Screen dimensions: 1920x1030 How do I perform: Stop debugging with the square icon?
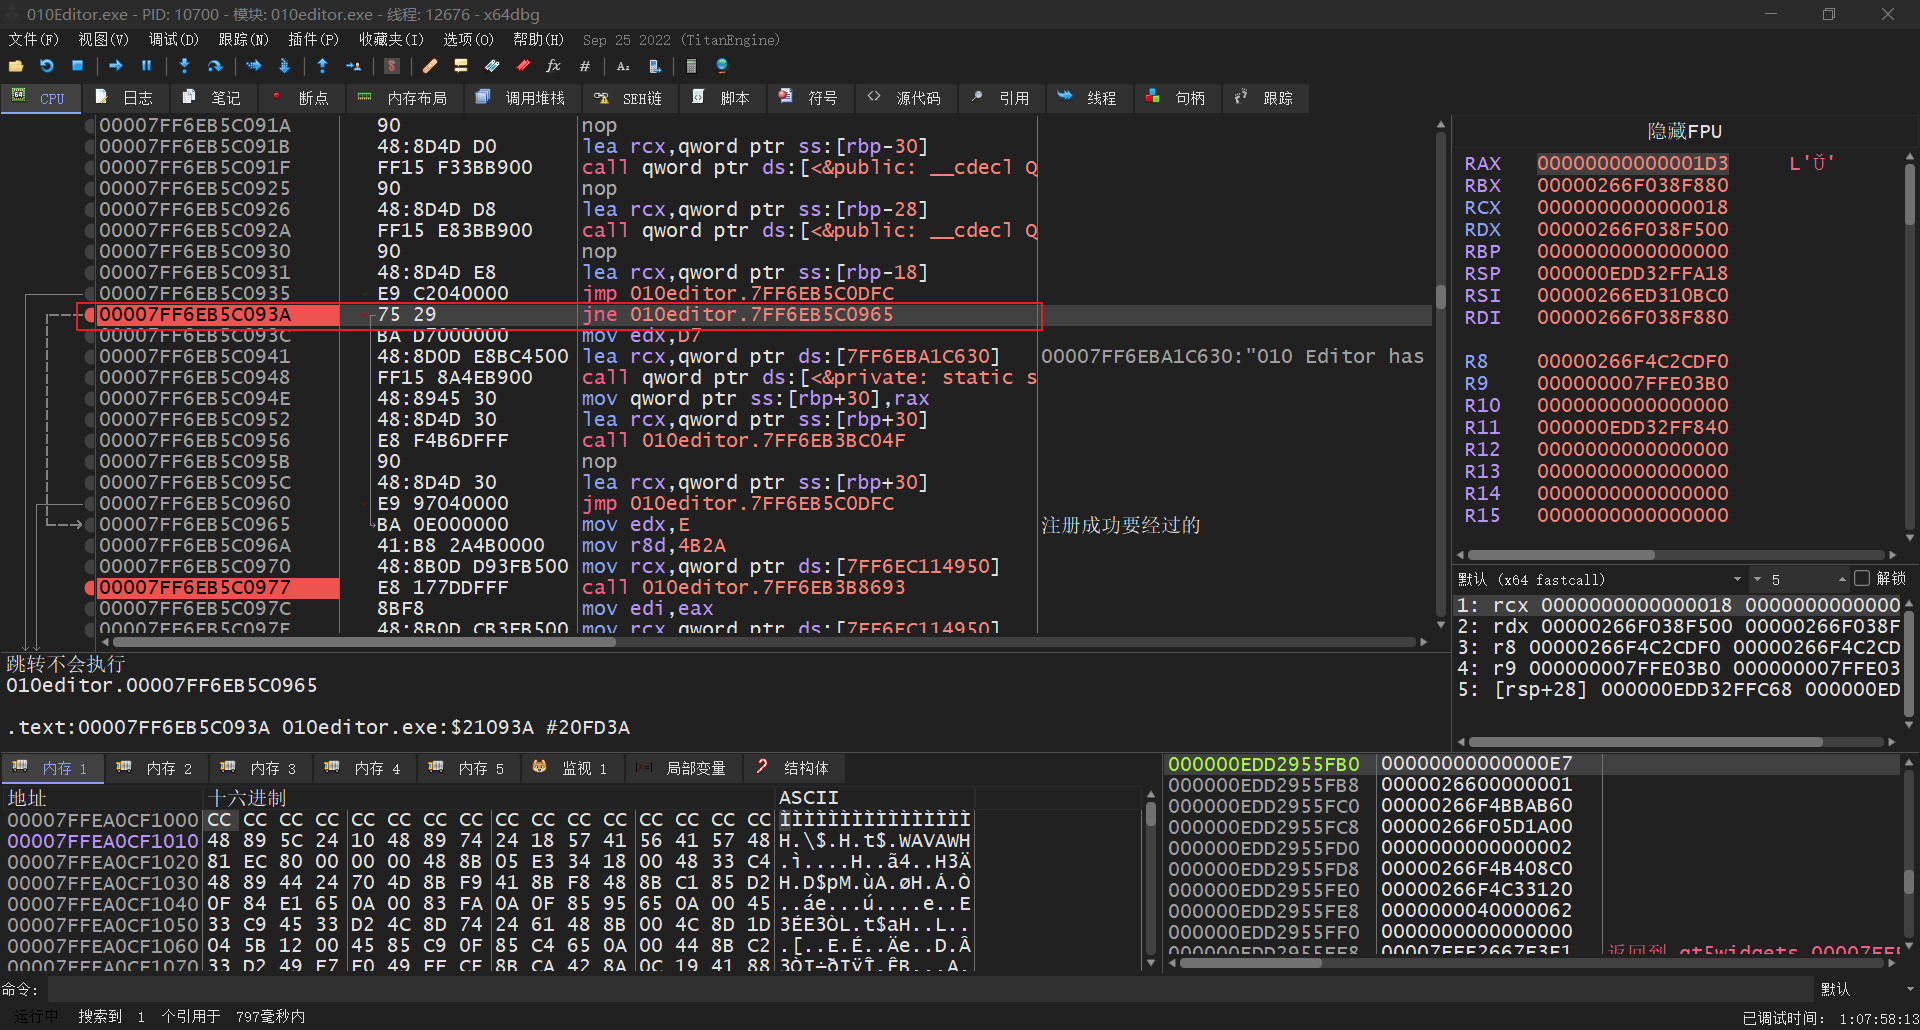coord(78,66)
